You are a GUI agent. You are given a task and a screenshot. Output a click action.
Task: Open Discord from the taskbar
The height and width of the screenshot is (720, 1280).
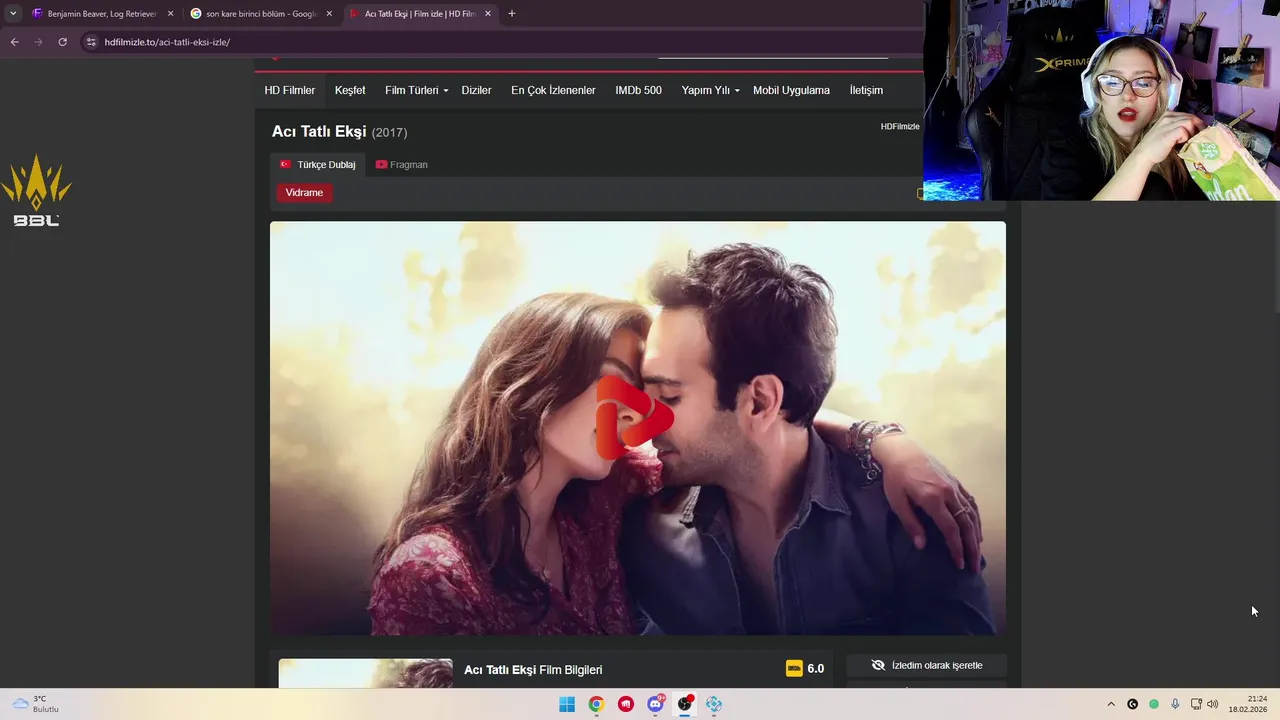tap(656, 704)
